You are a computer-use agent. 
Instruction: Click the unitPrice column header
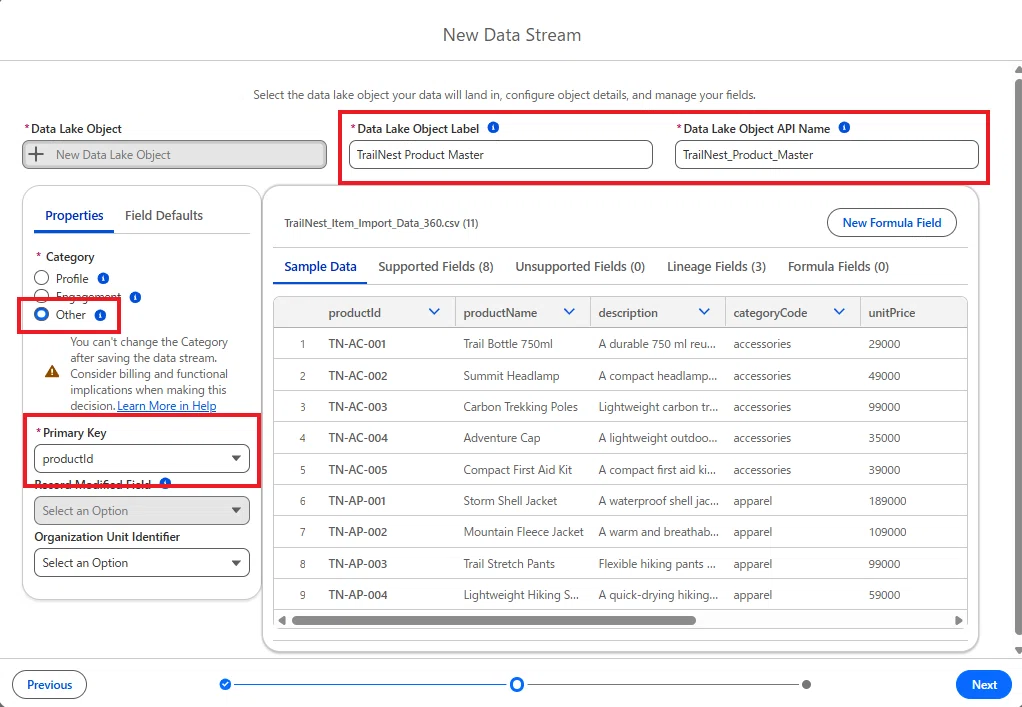coord(913,313)
